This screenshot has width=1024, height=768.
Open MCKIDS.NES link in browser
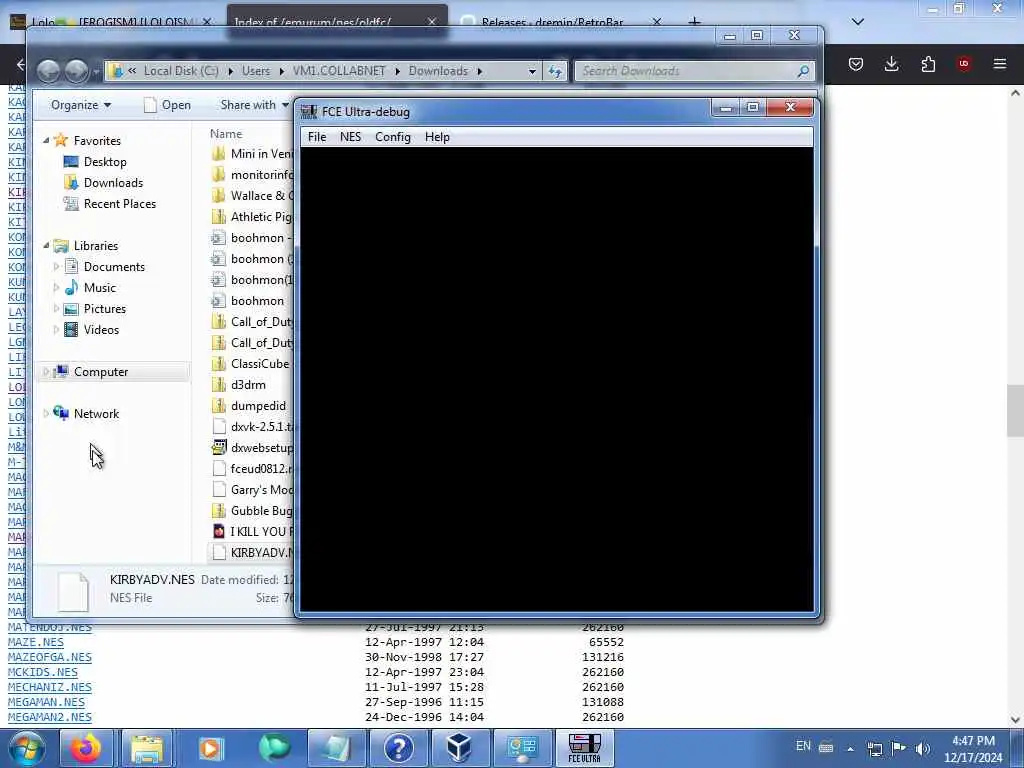click(42, 672)
